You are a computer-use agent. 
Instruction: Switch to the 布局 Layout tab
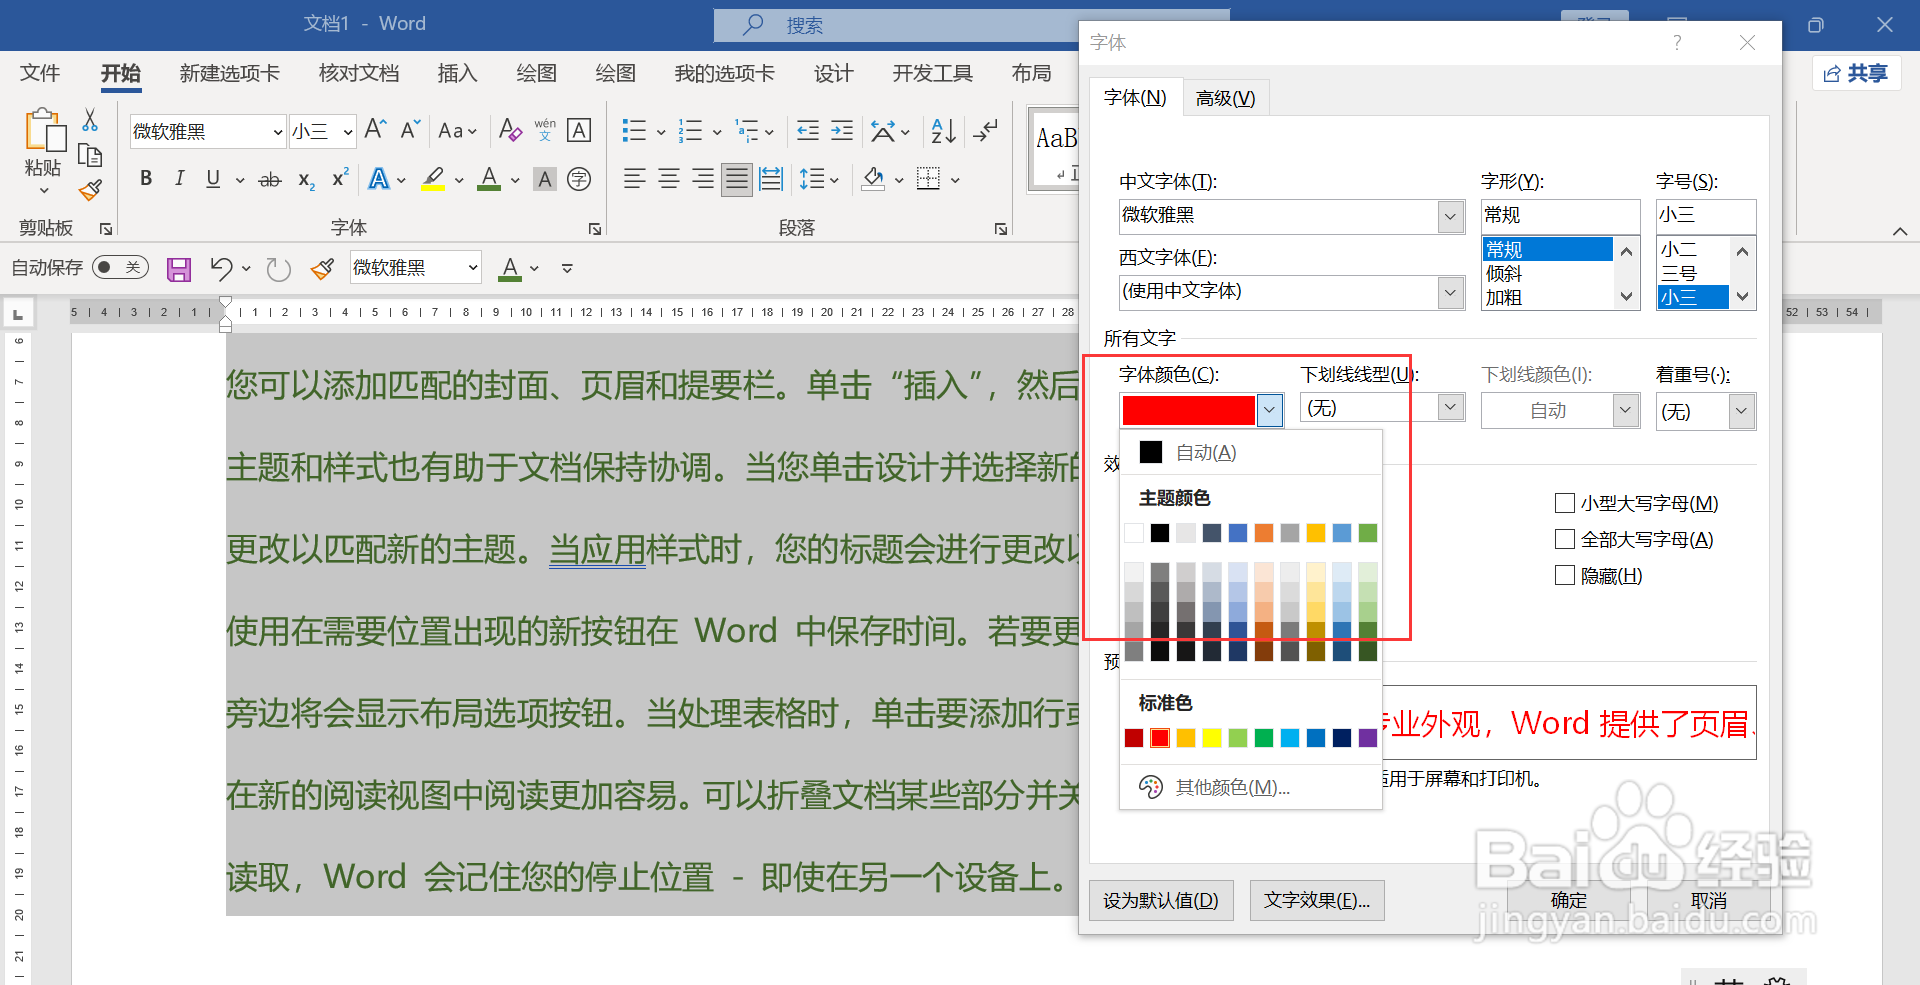[1031, 73]
